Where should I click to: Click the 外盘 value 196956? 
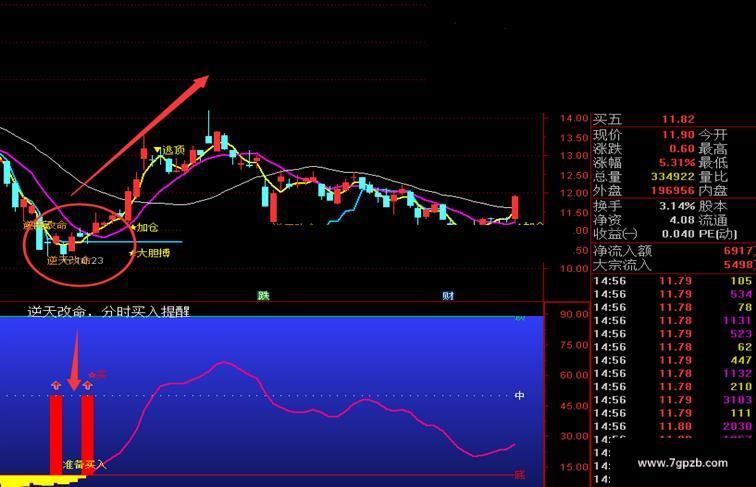(x=673, y=190)
